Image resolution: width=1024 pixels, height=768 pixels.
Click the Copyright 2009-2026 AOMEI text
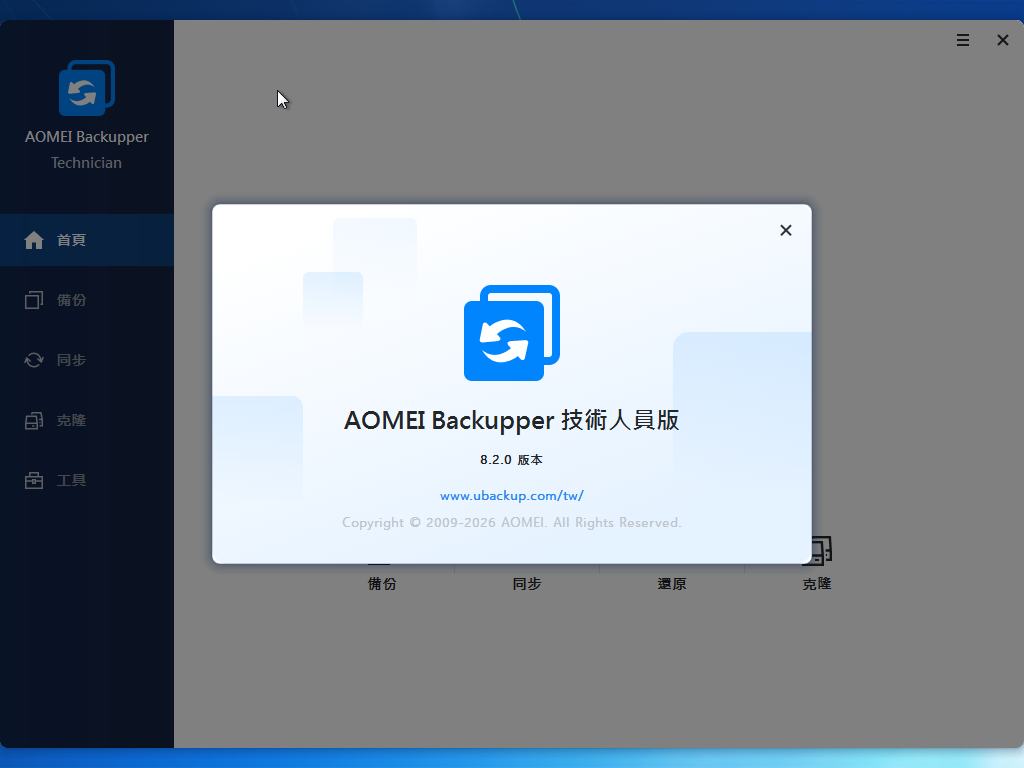click(511, 522)
